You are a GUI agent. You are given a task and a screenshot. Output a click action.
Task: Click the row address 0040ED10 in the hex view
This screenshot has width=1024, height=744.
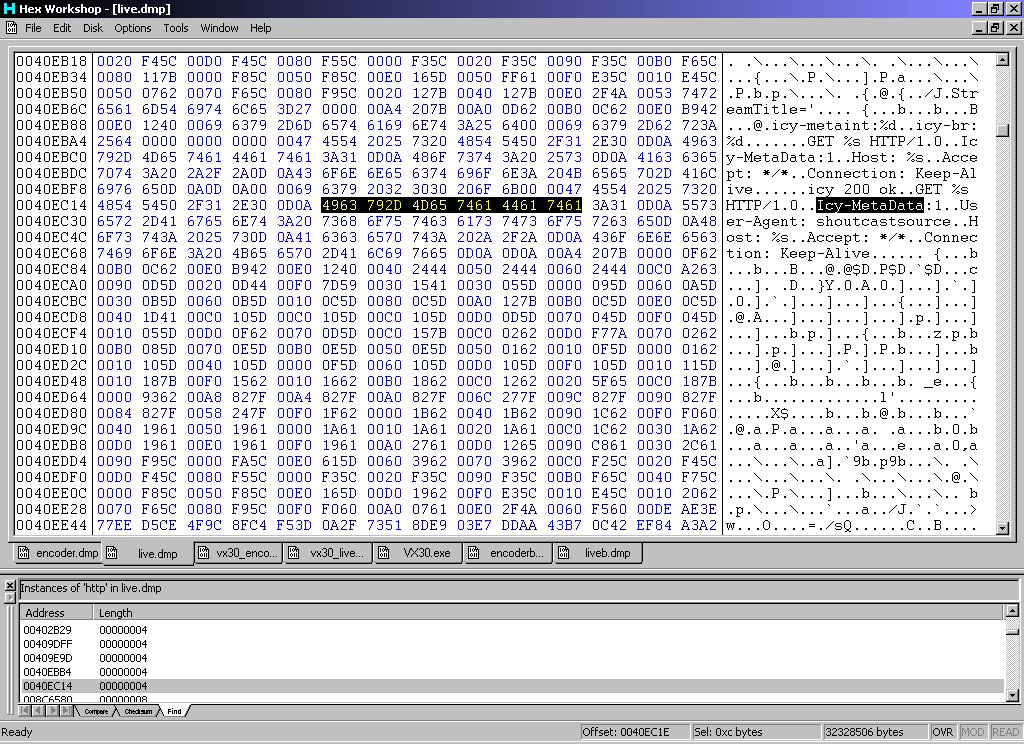(52, 349)
